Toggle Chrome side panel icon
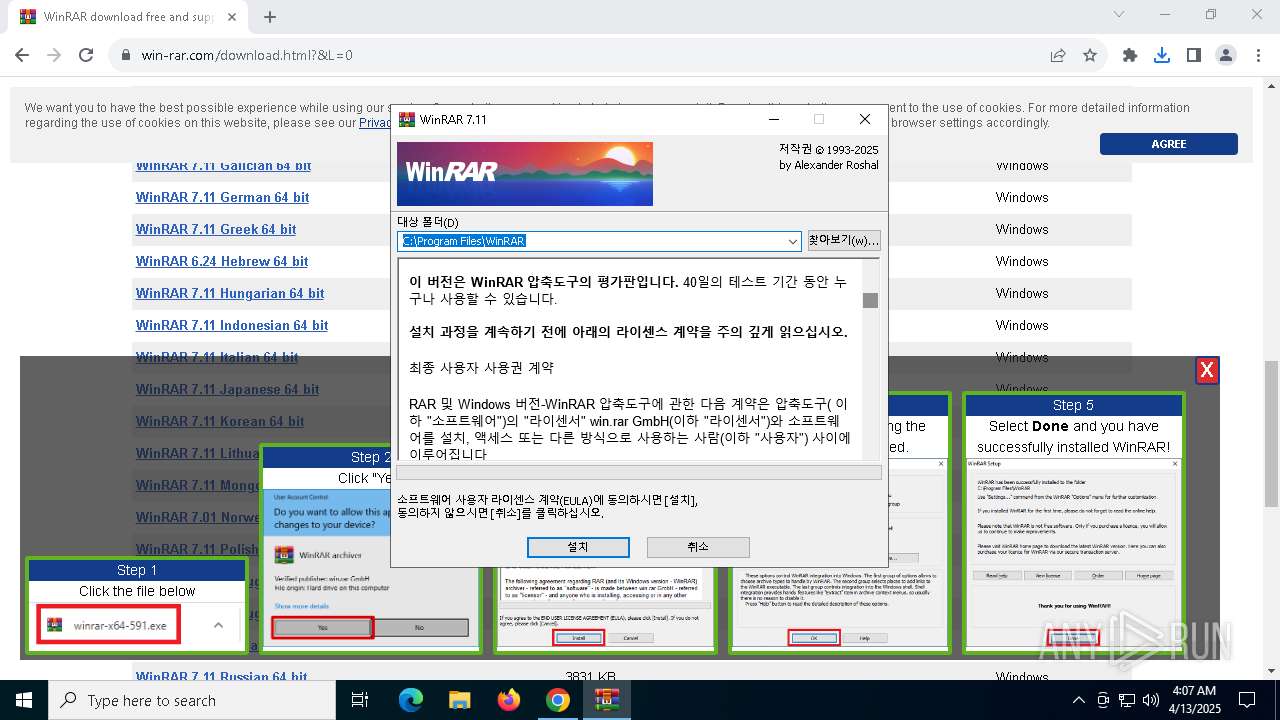Viewport: 1280px width, 720px height. tap(1194, 56)
